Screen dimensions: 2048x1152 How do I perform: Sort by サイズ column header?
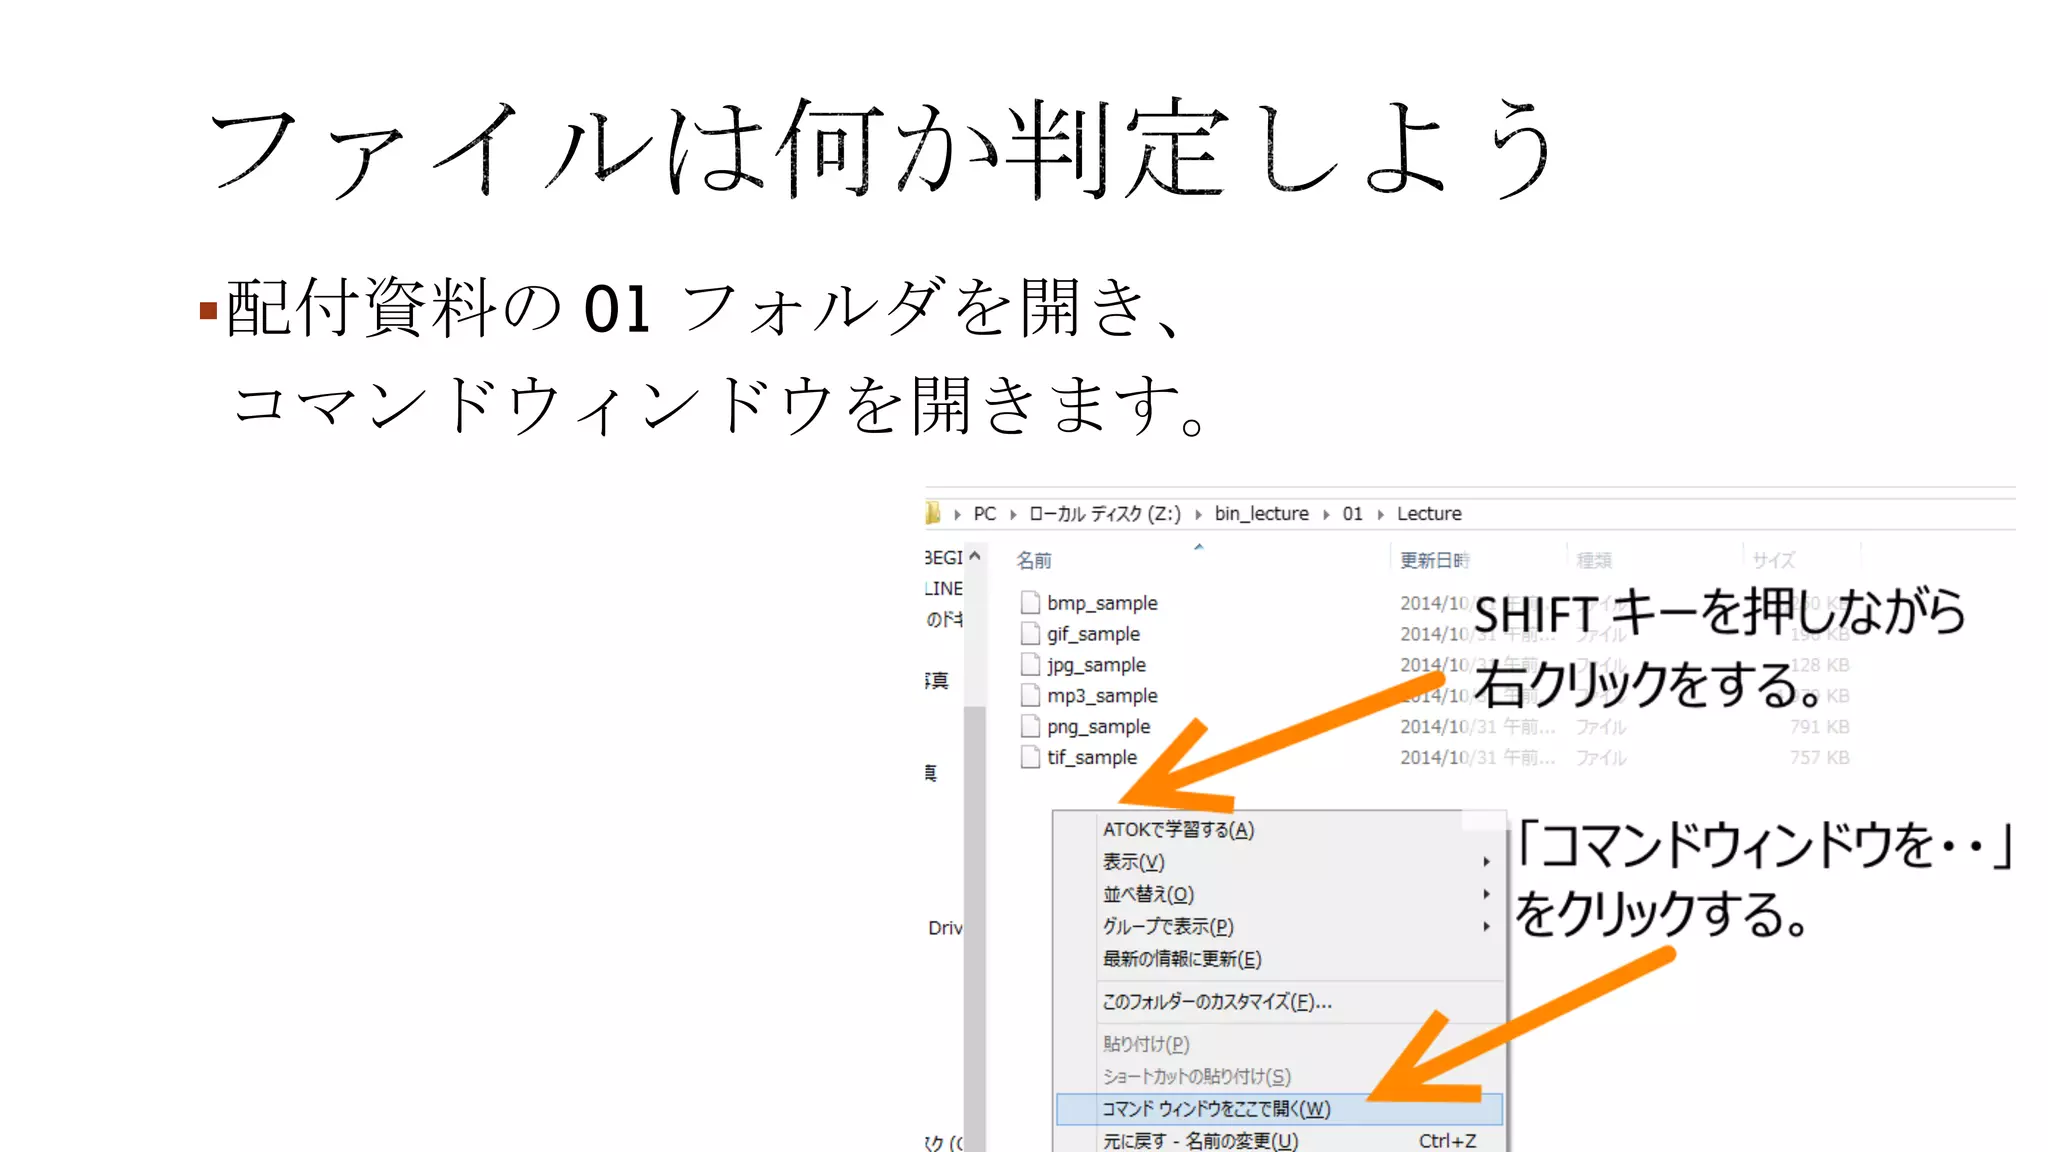coord(1773,560)
